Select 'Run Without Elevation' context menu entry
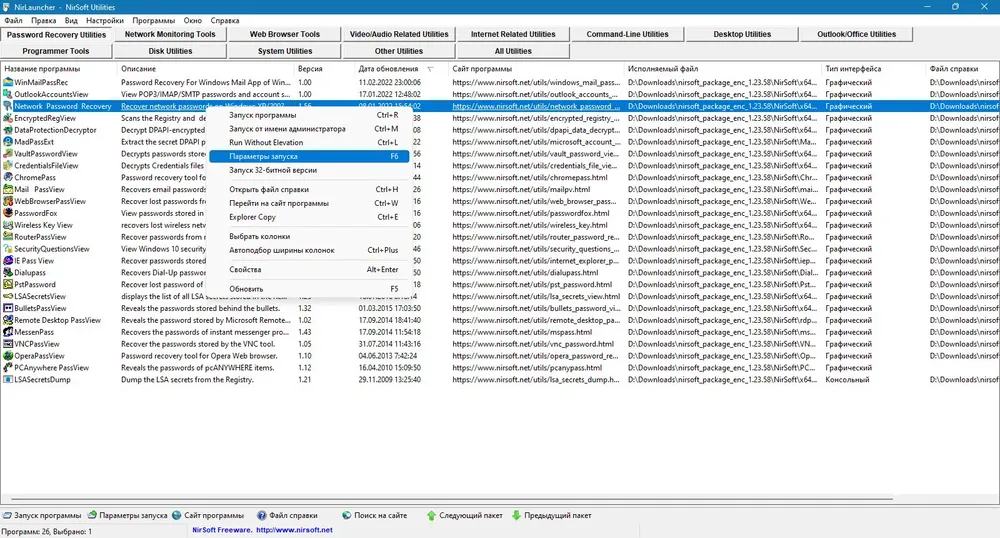Screen dimensions: 1000x538 pos(309,143)
